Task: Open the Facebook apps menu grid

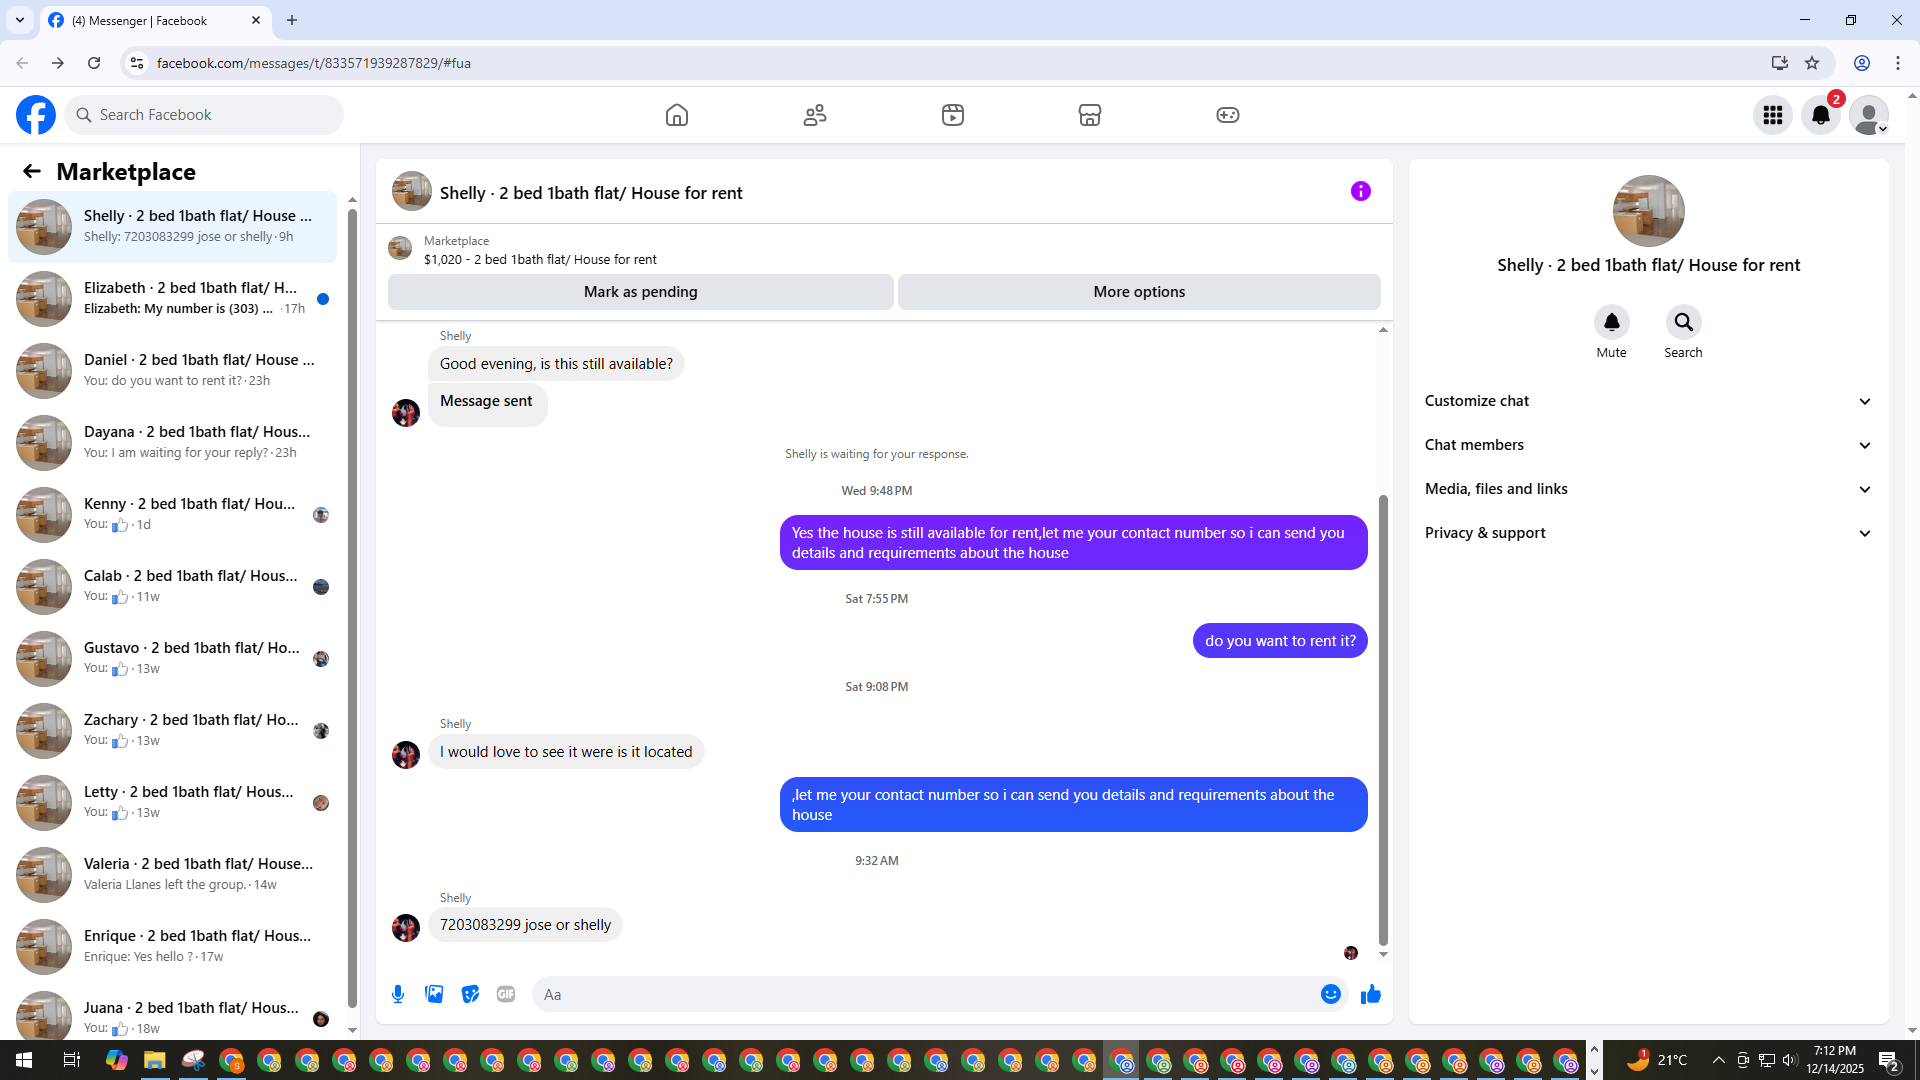Action: pyautogui.click(x=1773, y=115)
